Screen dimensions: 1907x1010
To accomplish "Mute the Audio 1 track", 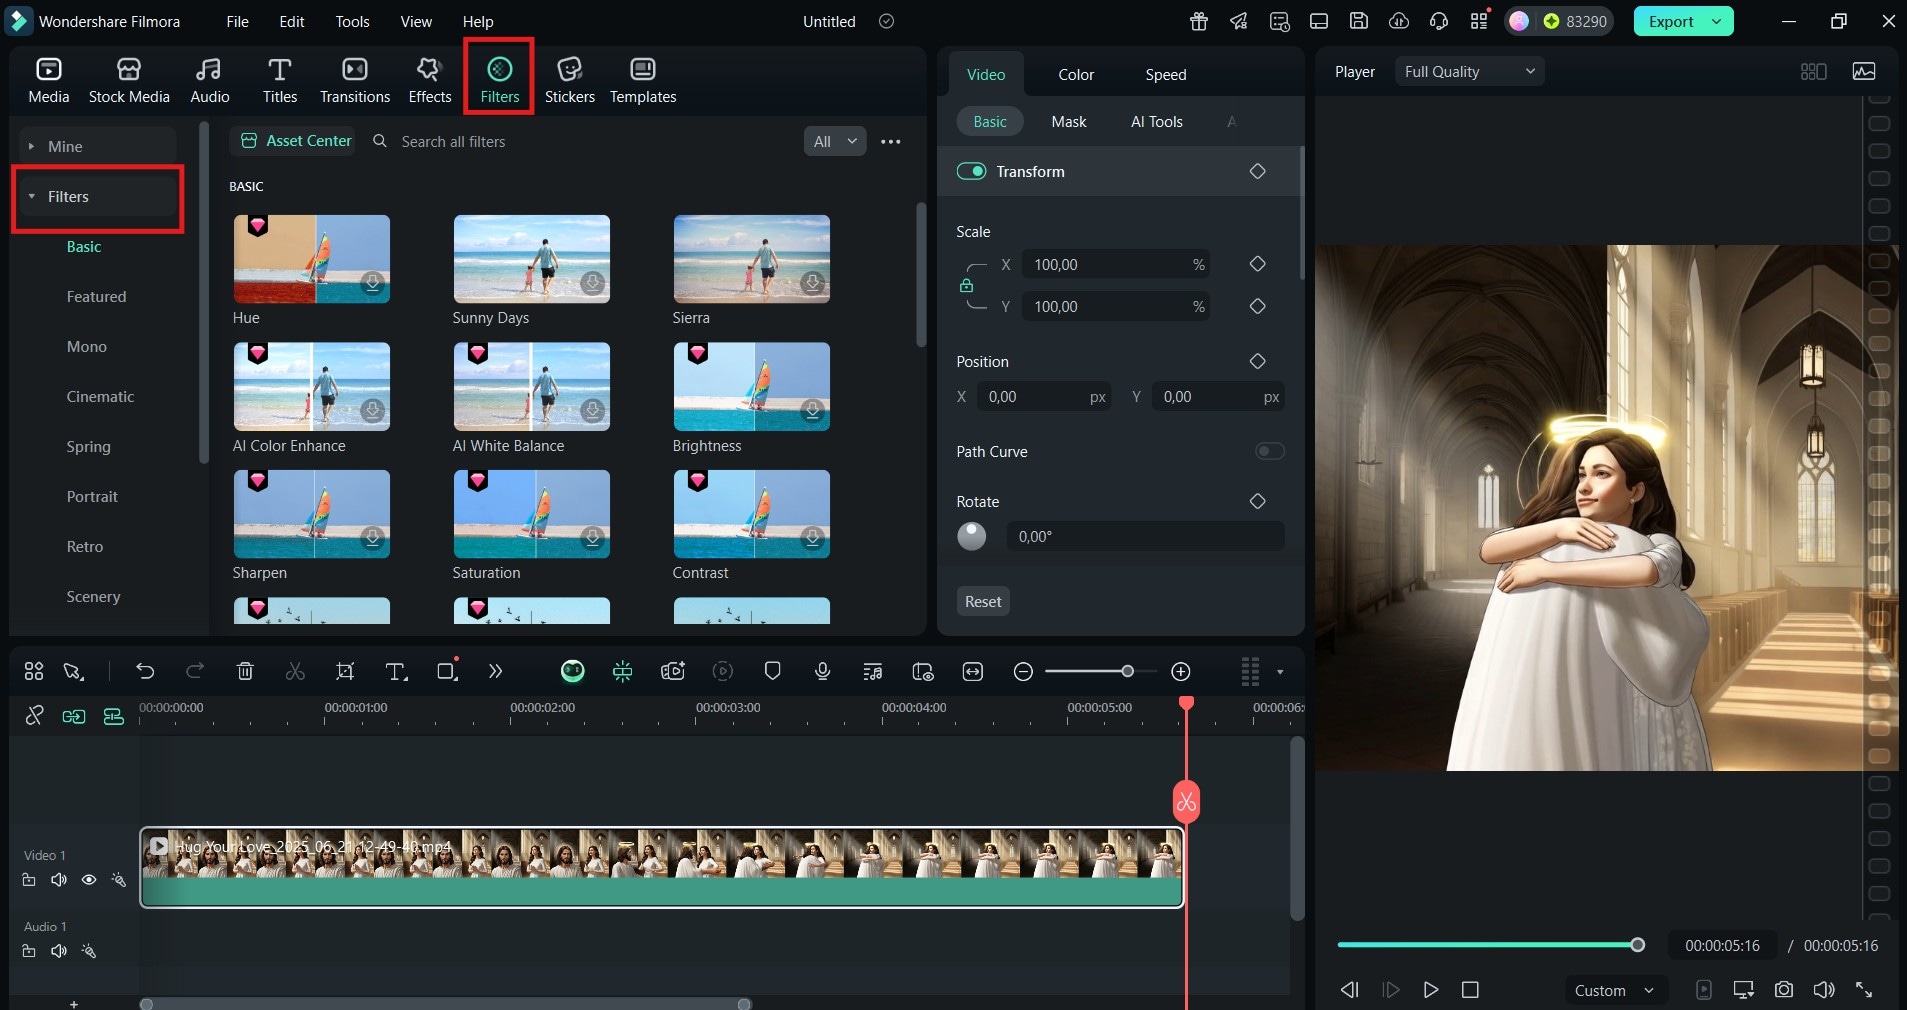I will click(59, 951).
